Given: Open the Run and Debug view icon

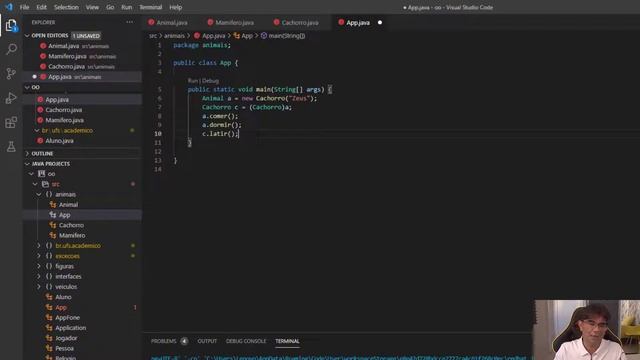Looking at the screenshot, I should click(x=11, y=98).
